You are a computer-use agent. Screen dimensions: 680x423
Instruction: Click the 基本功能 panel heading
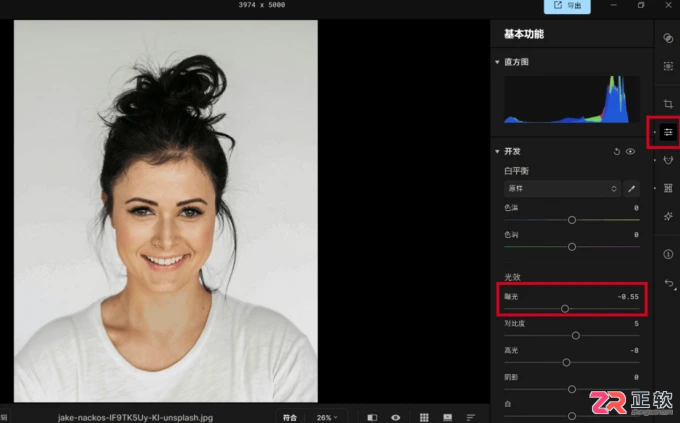[x=524, y=34]
